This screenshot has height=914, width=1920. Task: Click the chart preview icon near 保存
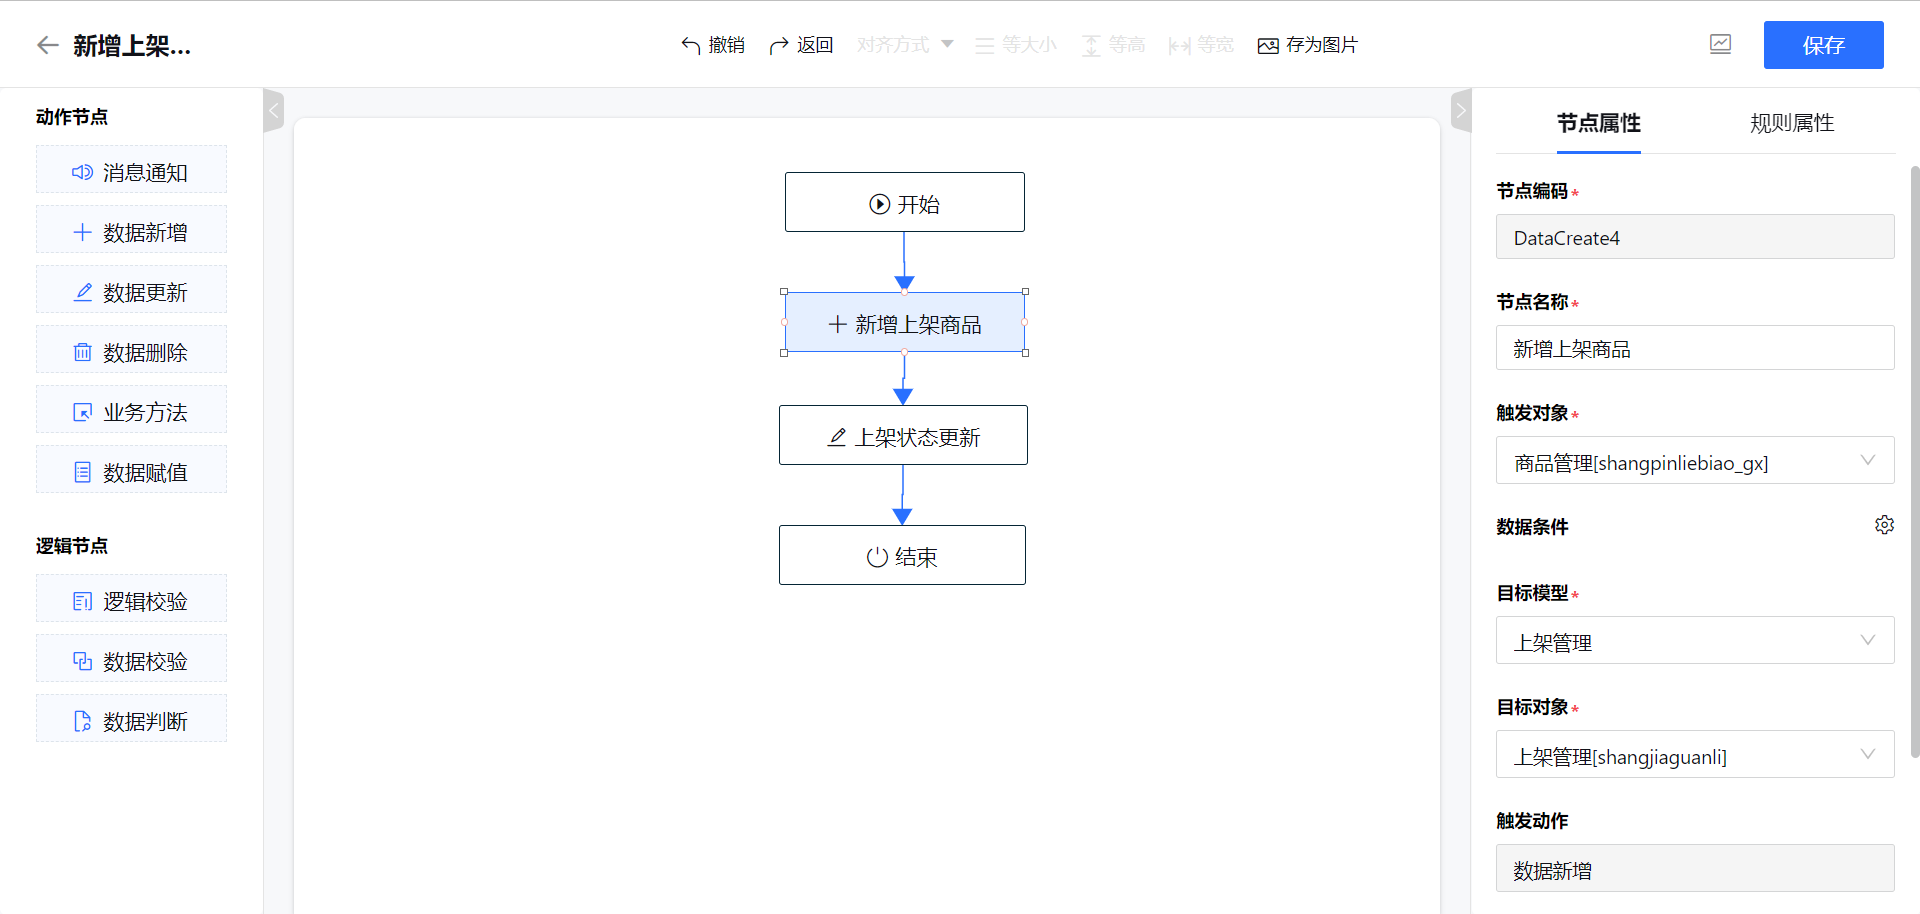click(1720, 44)
